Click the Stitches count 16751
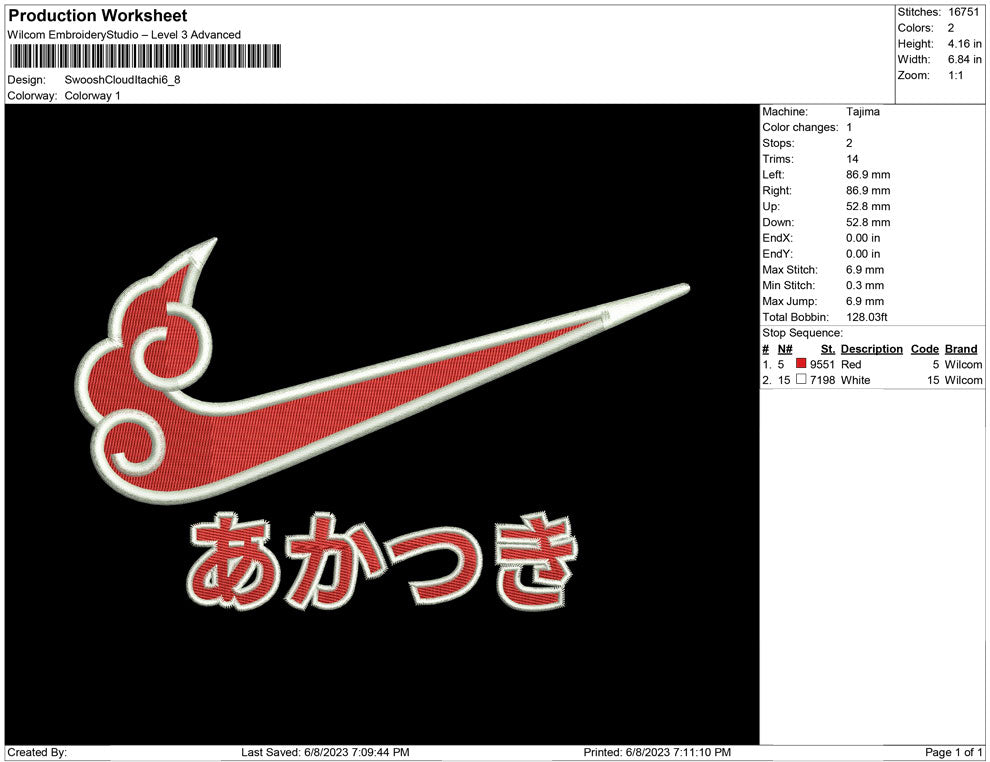This screenshot has height=762, width=990. (965, 12)
